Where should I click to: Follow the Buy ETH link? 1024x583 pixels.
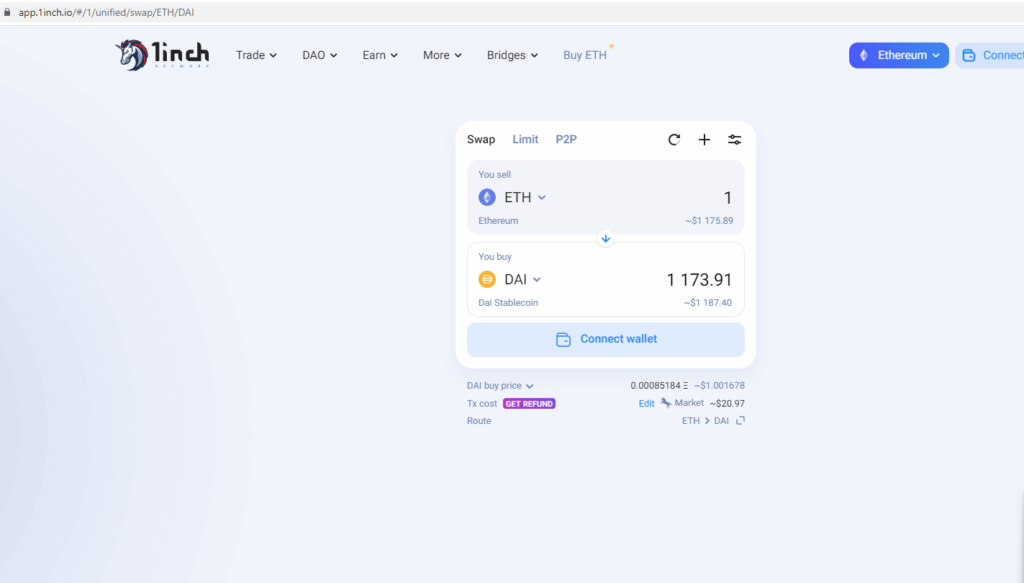(x=585, y=55)
